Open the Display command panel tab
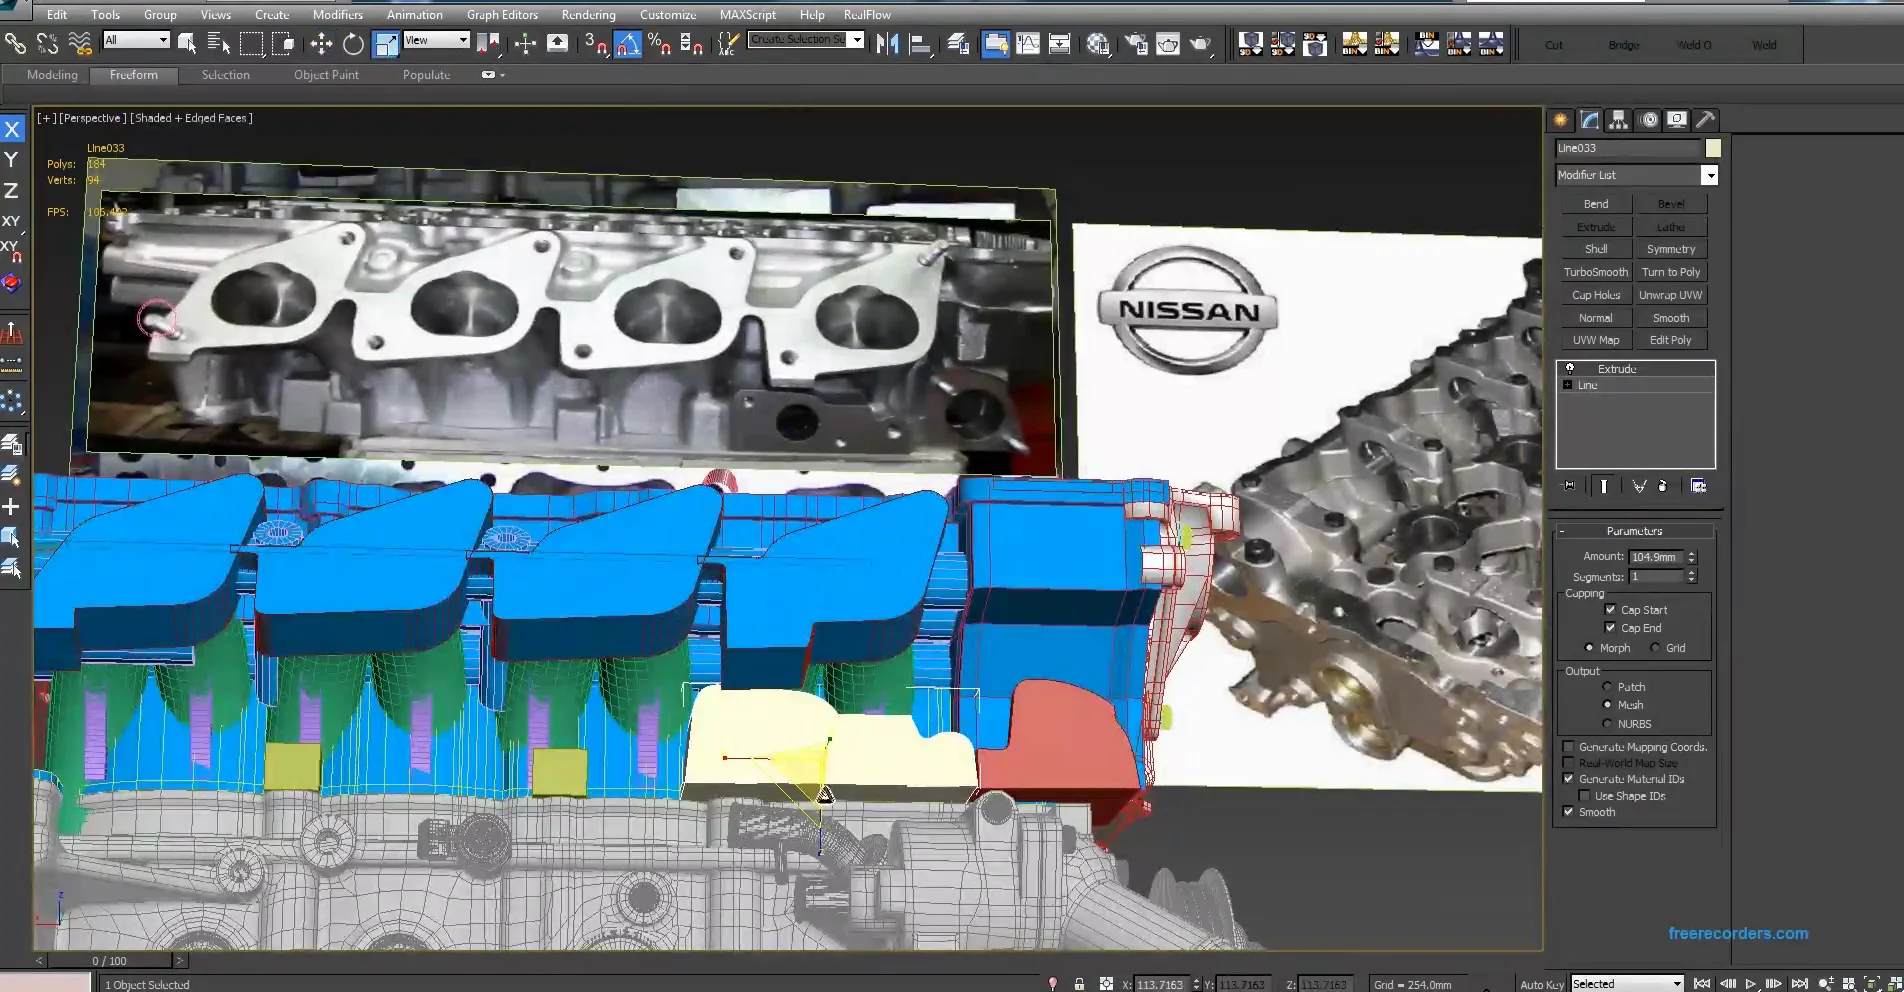This screenshot has width=1904, height=992. [x=1677, y=120]
